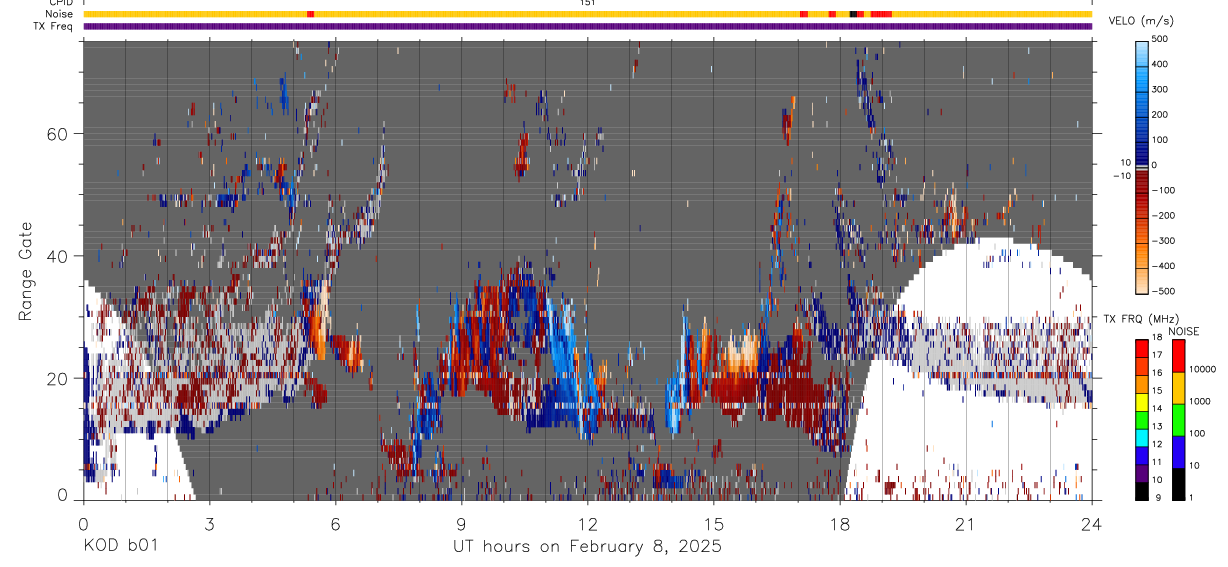Click the "10000" label on the NOISE scale

click(x=1203, y=369)
